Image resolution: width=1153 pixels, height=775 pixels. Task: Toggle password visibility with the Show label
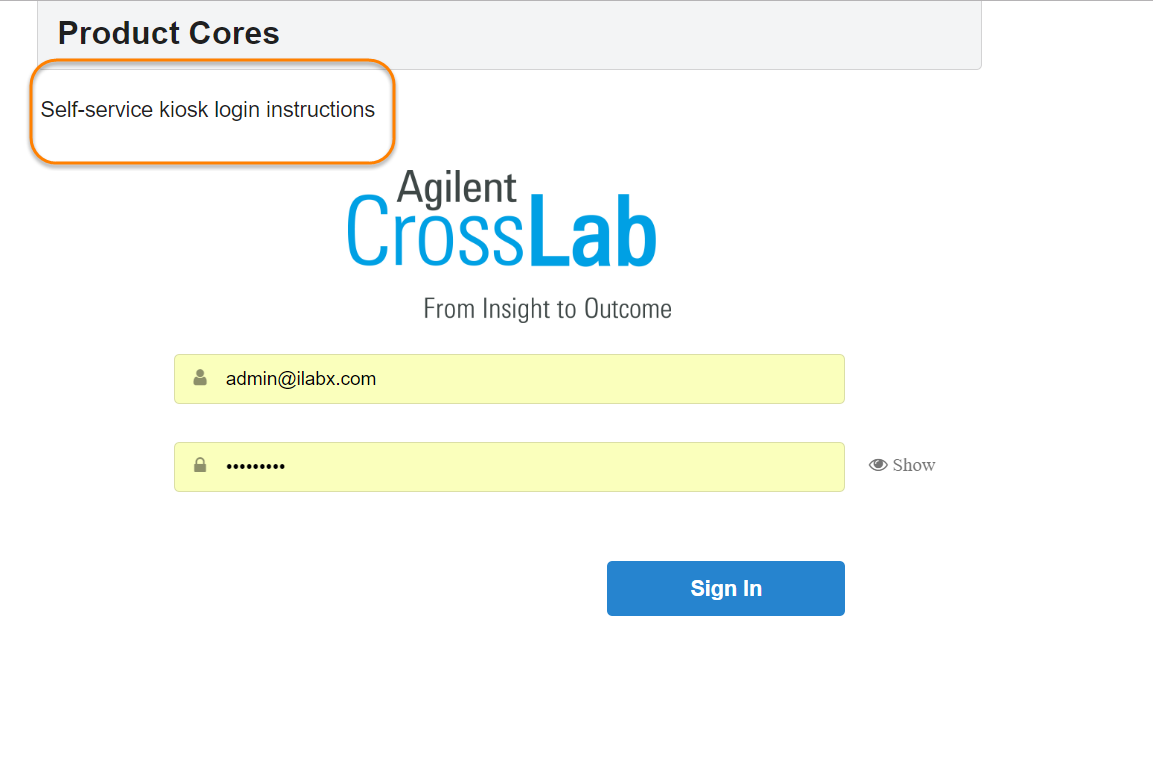click(x=914, y=465)
